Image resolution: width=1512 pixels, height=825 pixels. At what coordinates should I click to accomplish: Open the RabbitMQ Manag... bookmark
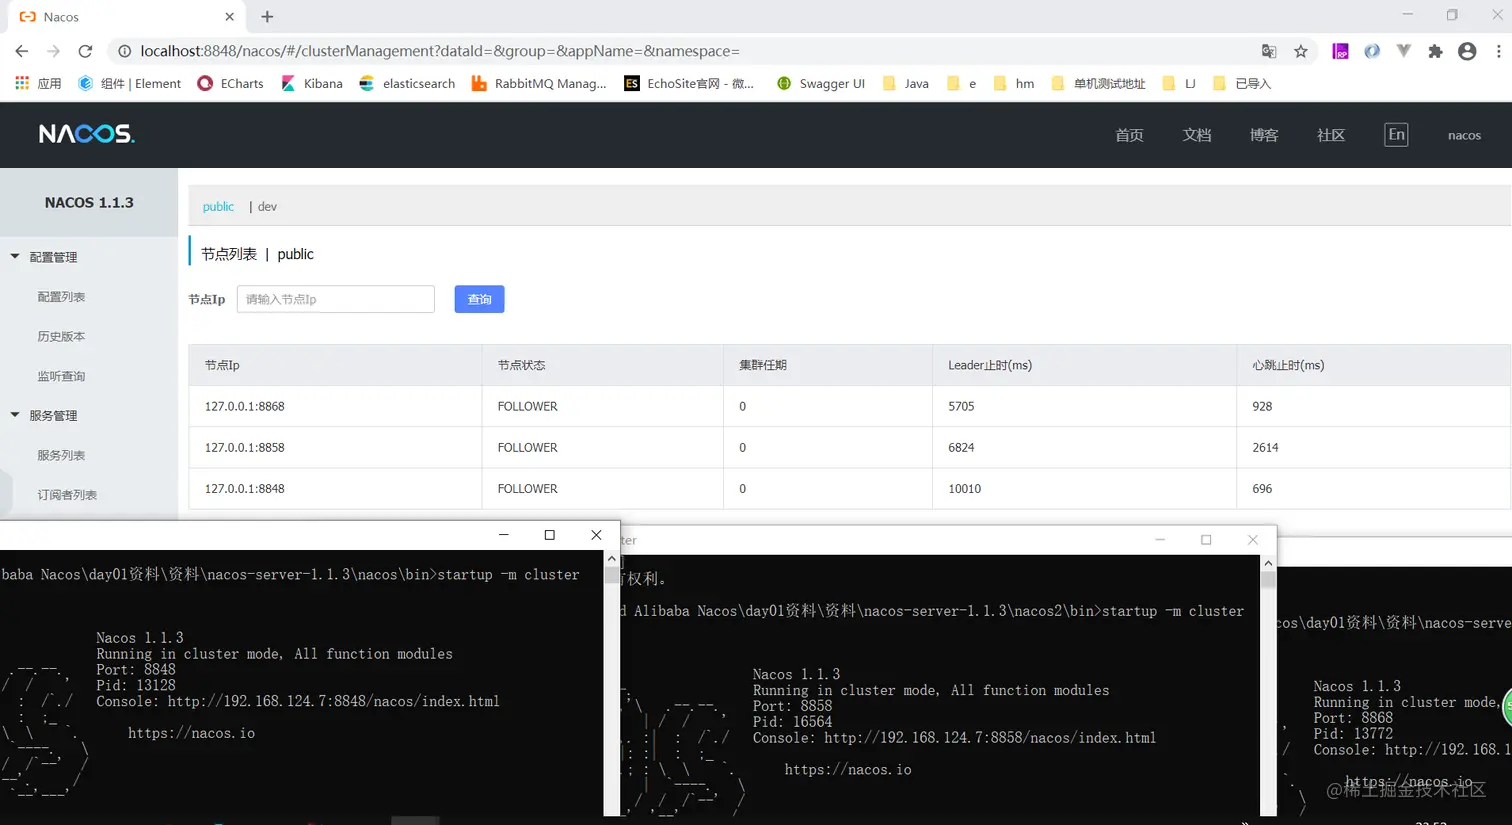click(539, 84)
